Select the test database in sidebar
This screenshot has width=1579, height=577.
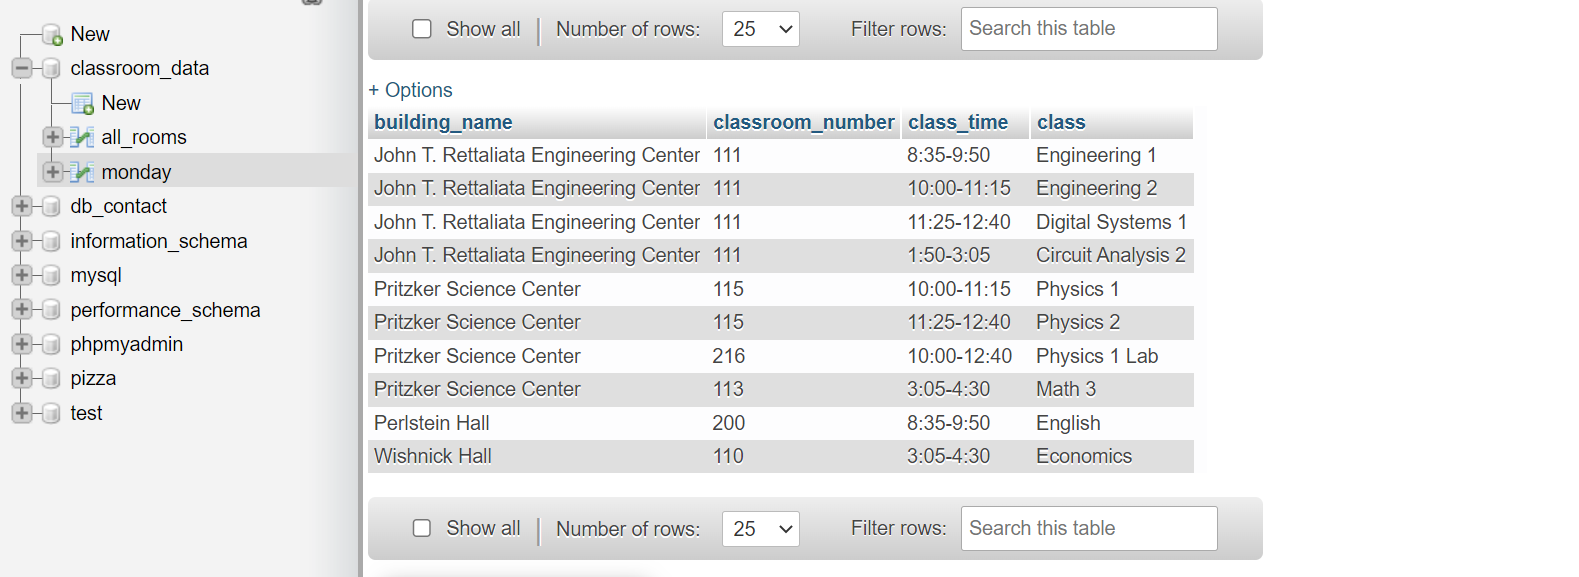[85, 412]
